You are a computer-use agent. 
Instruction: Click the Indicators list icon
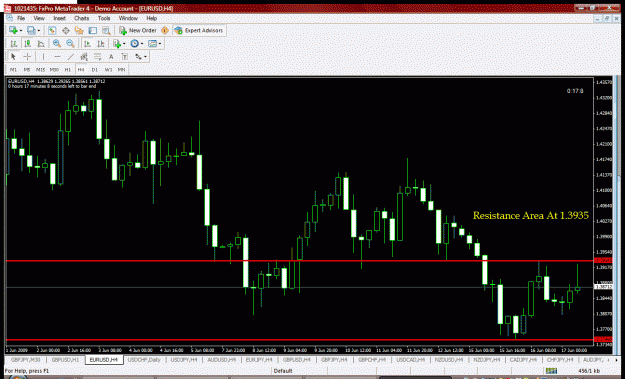117,43
